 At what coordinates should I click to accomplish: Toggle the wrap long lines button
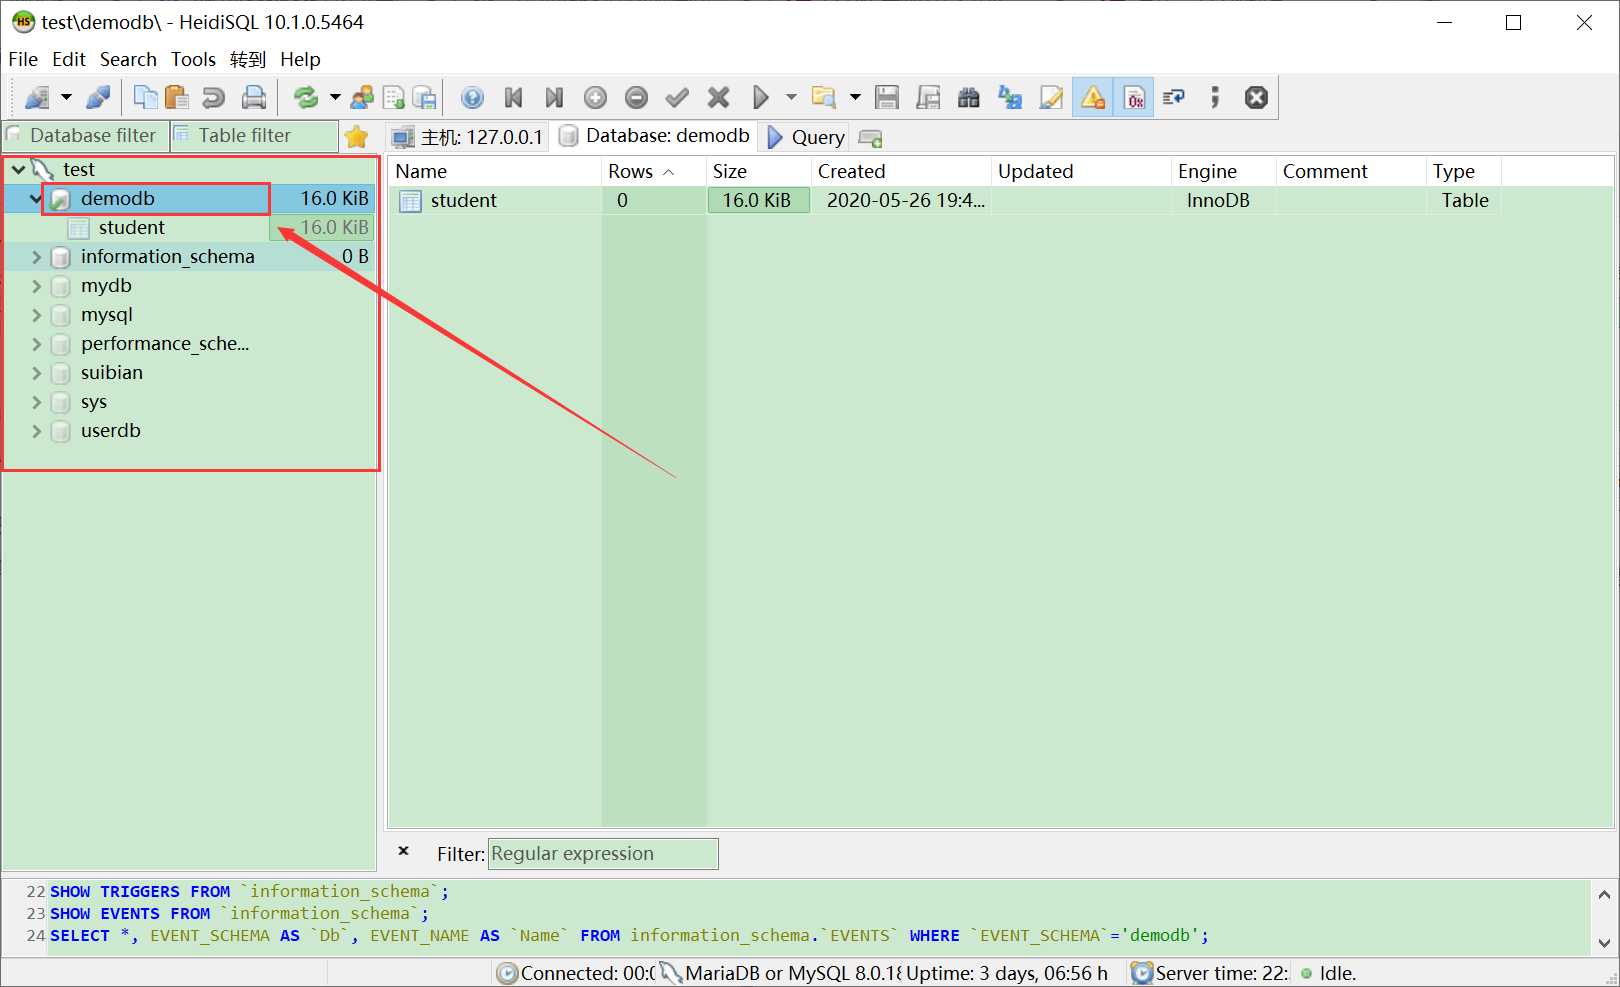pos(1174,97)
